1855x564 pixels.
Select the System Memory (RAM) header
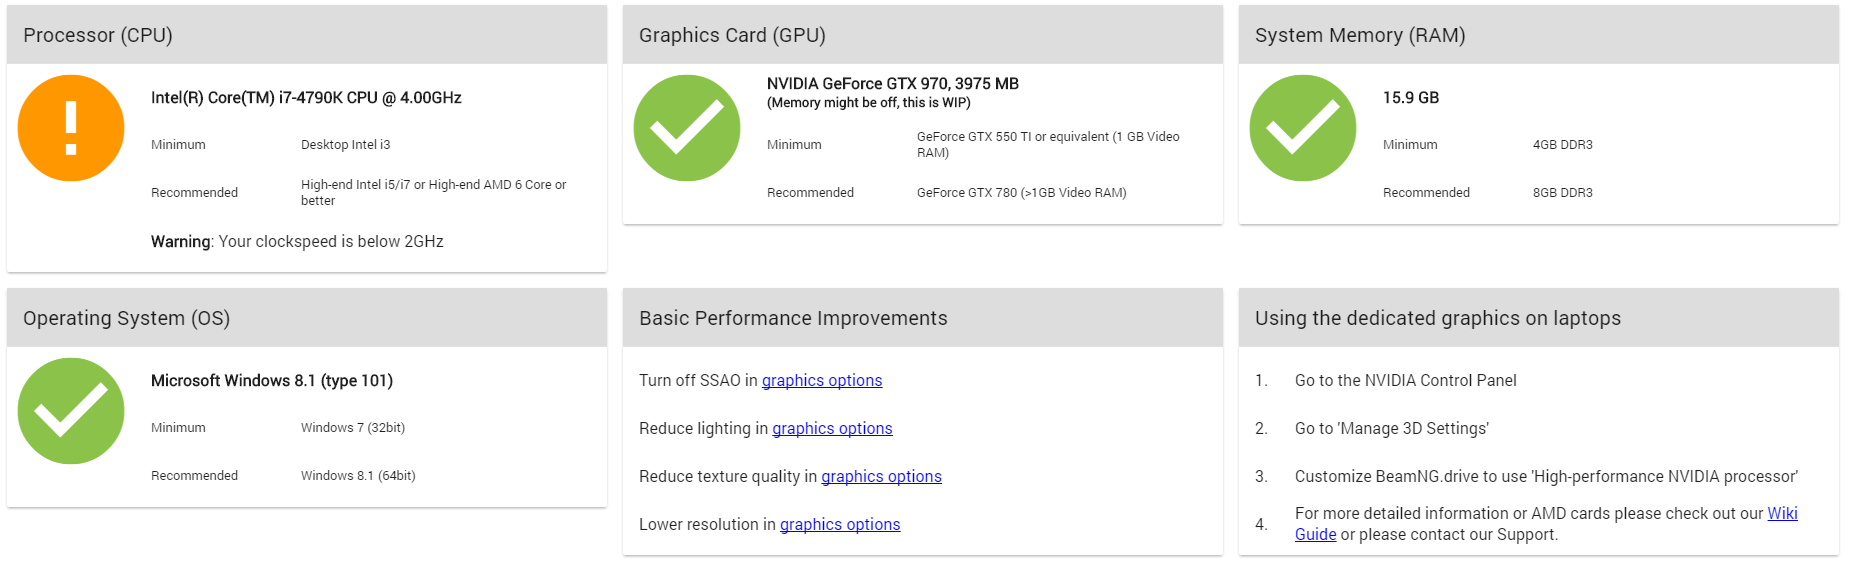1539,35
